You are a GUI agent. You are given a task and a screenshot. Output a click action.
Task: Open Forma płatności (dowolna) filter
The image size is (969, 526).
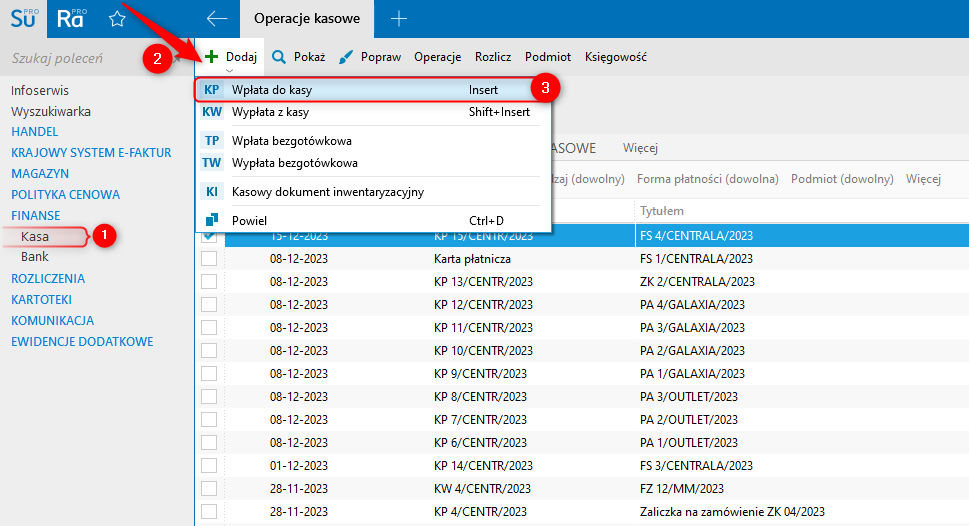tap(707, 179)
